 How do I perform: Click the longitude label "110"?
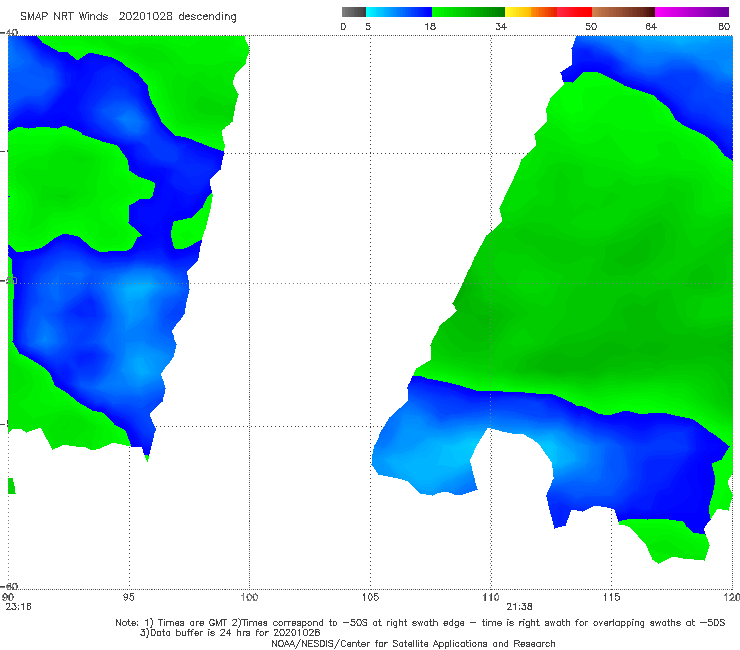coord(491,597)
